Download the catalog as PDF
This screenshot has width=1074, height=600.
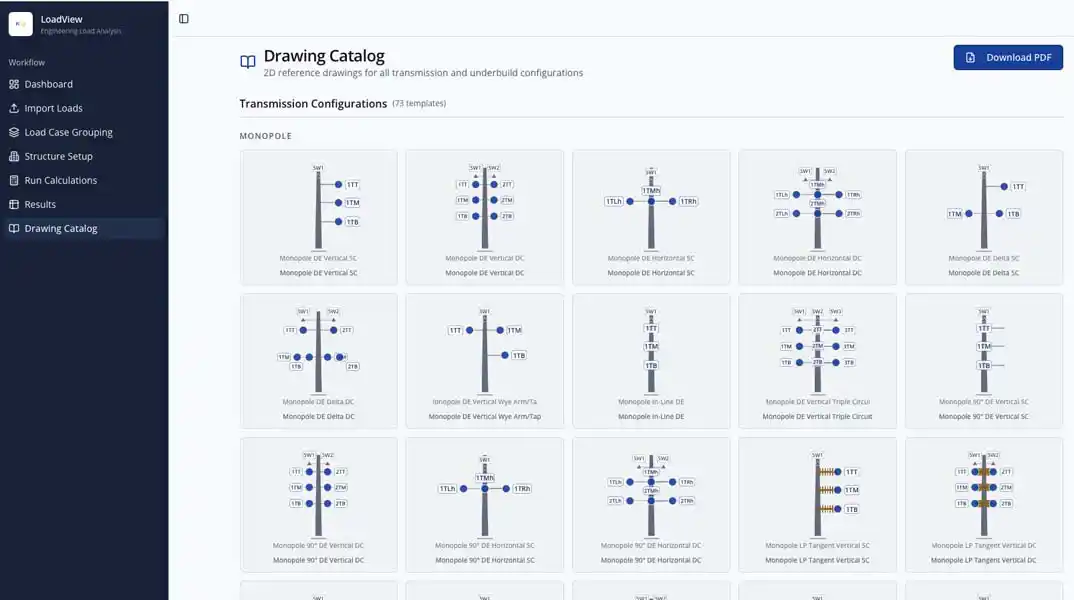[1008, 58]
